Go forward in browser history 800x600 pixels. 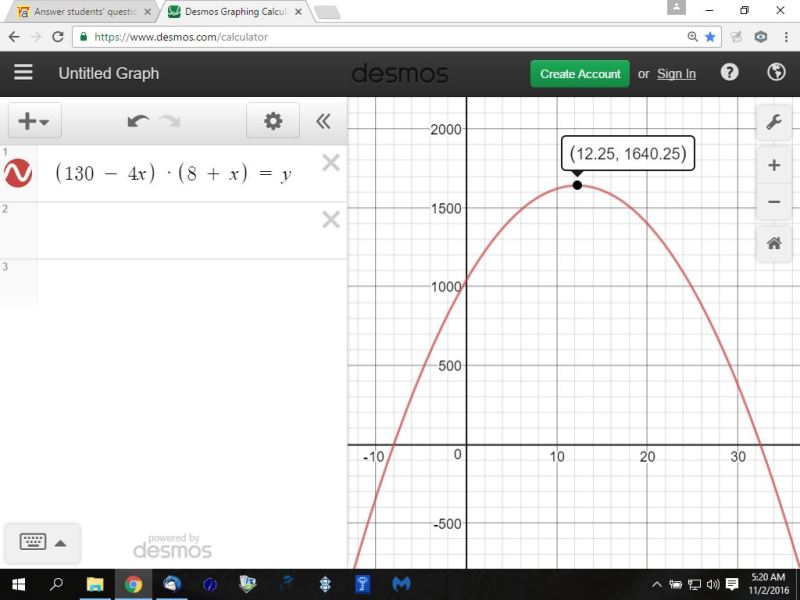click(36, 37)
